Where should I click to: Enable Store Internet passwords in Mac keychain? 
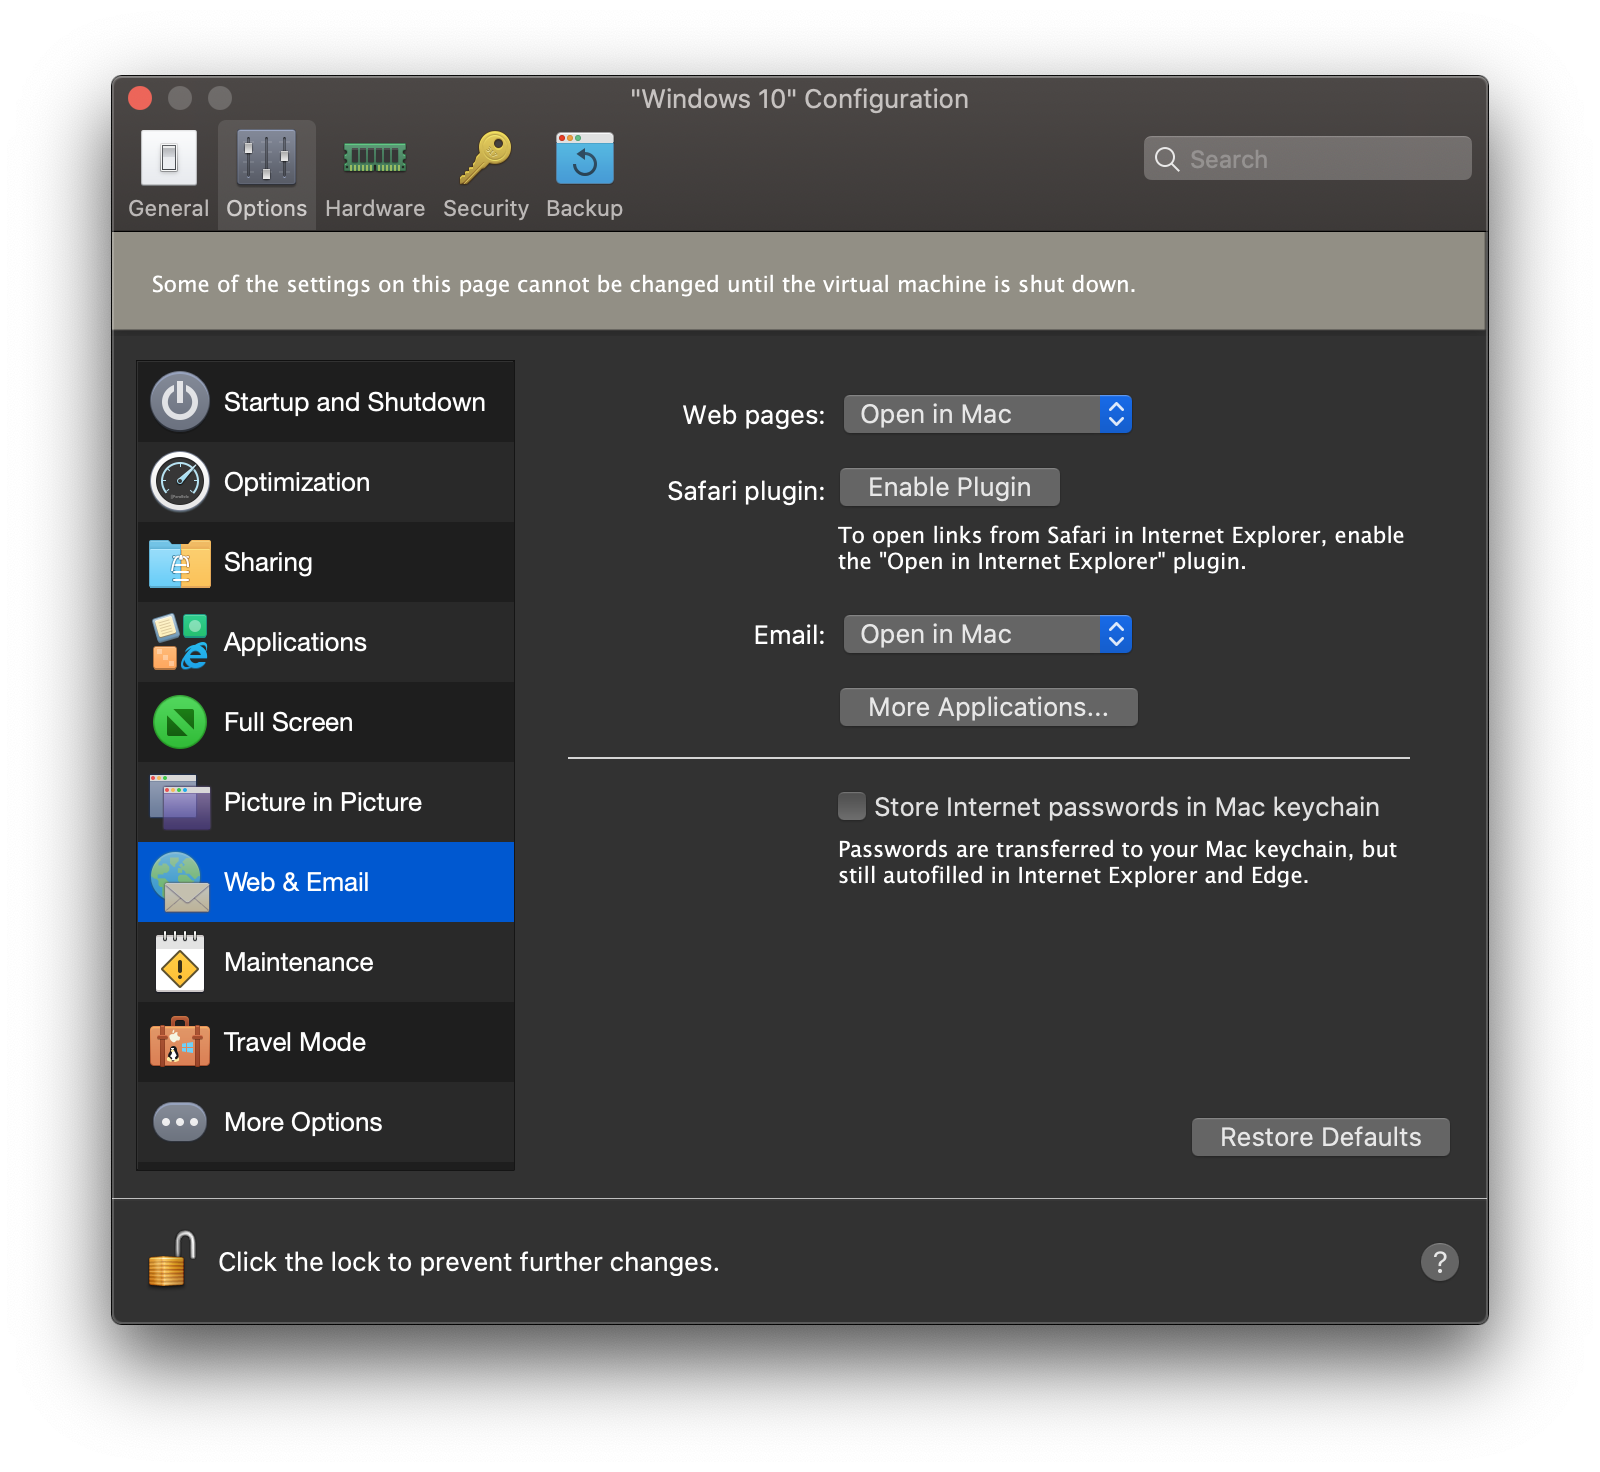(x=852, y=806)
